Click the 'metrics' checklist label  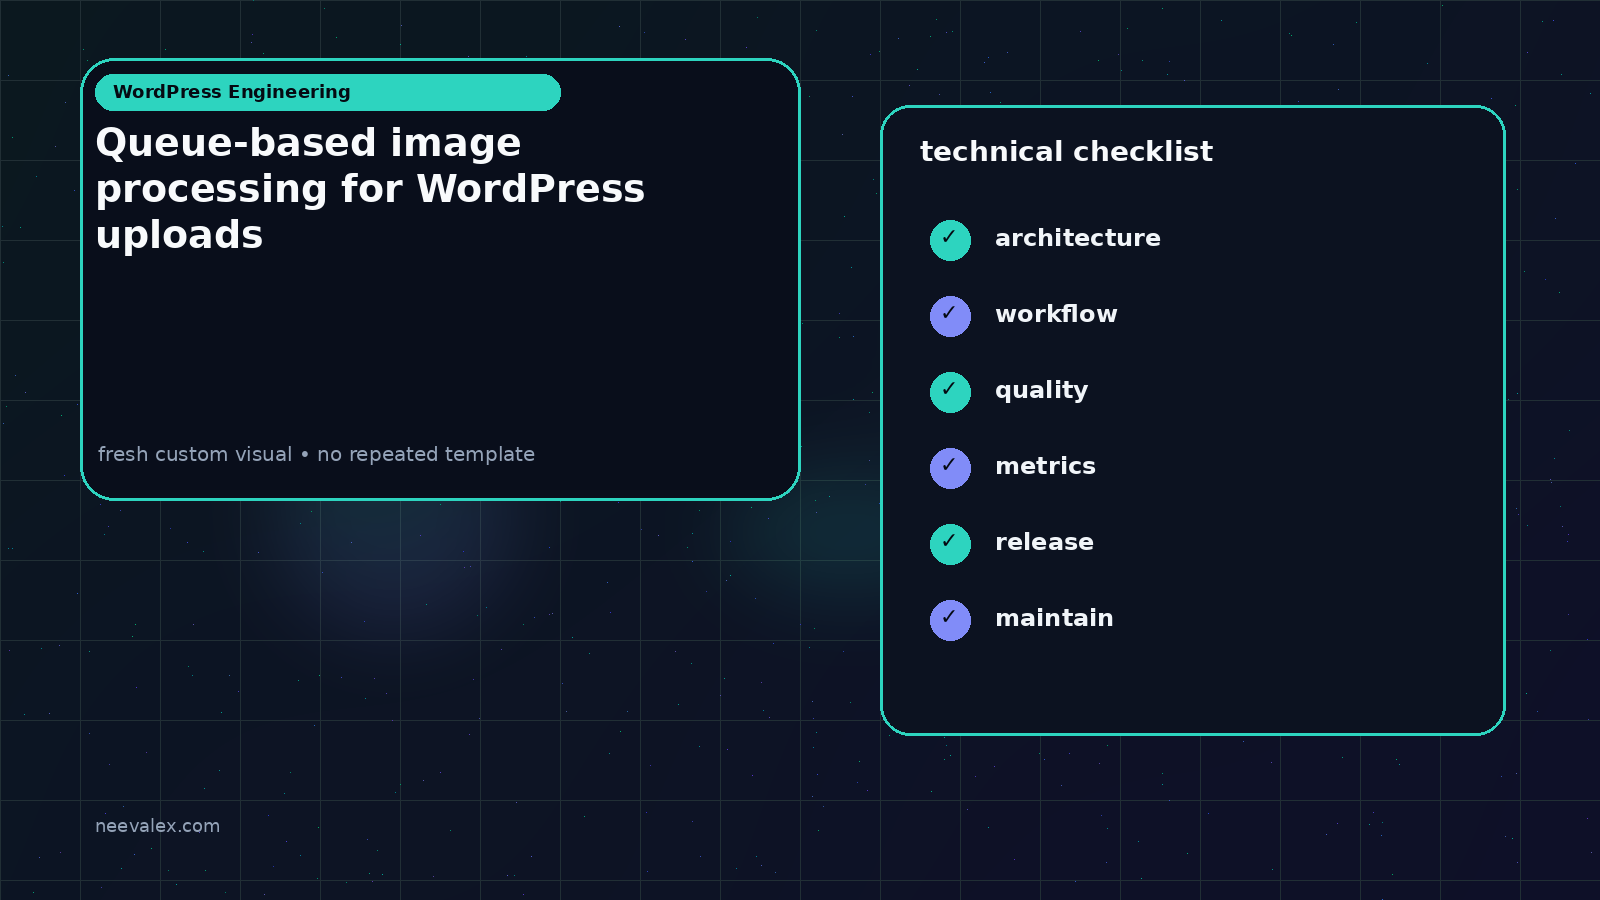1045,466
